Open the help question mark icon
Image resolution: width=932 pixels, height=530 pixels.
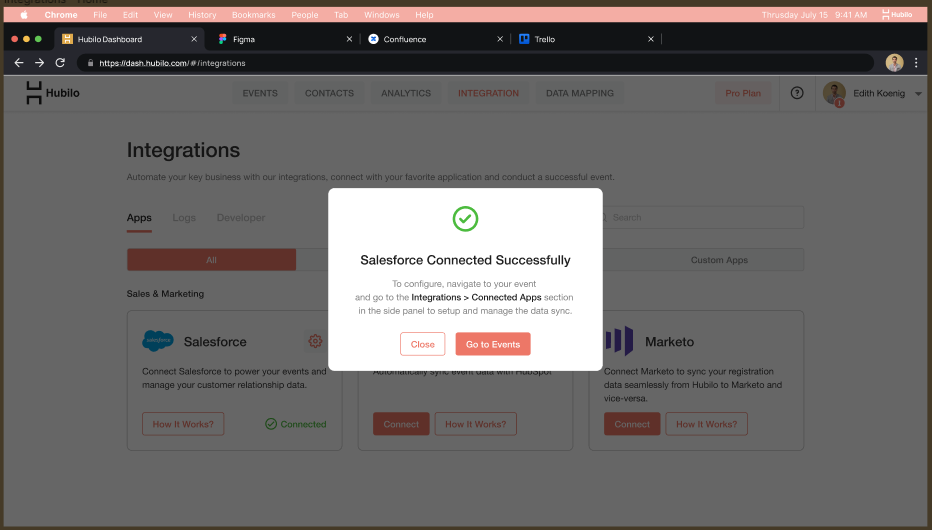[x=797, y=93]
